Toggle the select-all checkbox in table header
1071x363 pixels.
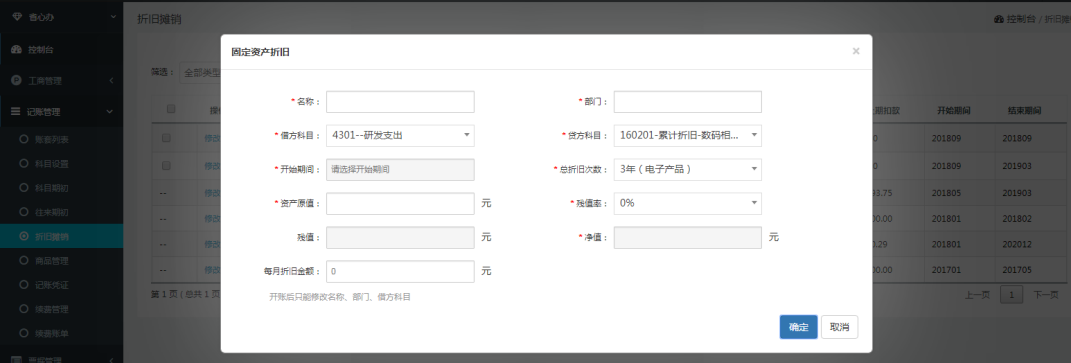click(171, 109)
